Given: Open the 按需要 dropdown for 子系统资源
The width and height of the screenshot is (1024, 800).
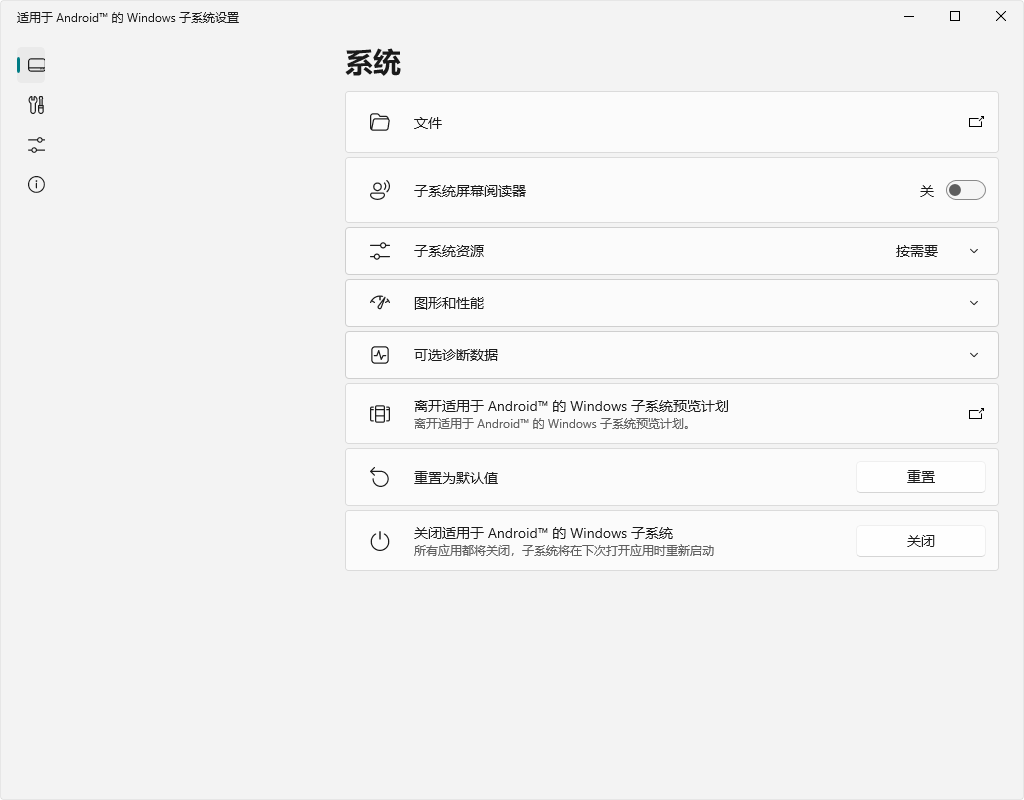Looking at the screenshot, I should pos(916,251).
